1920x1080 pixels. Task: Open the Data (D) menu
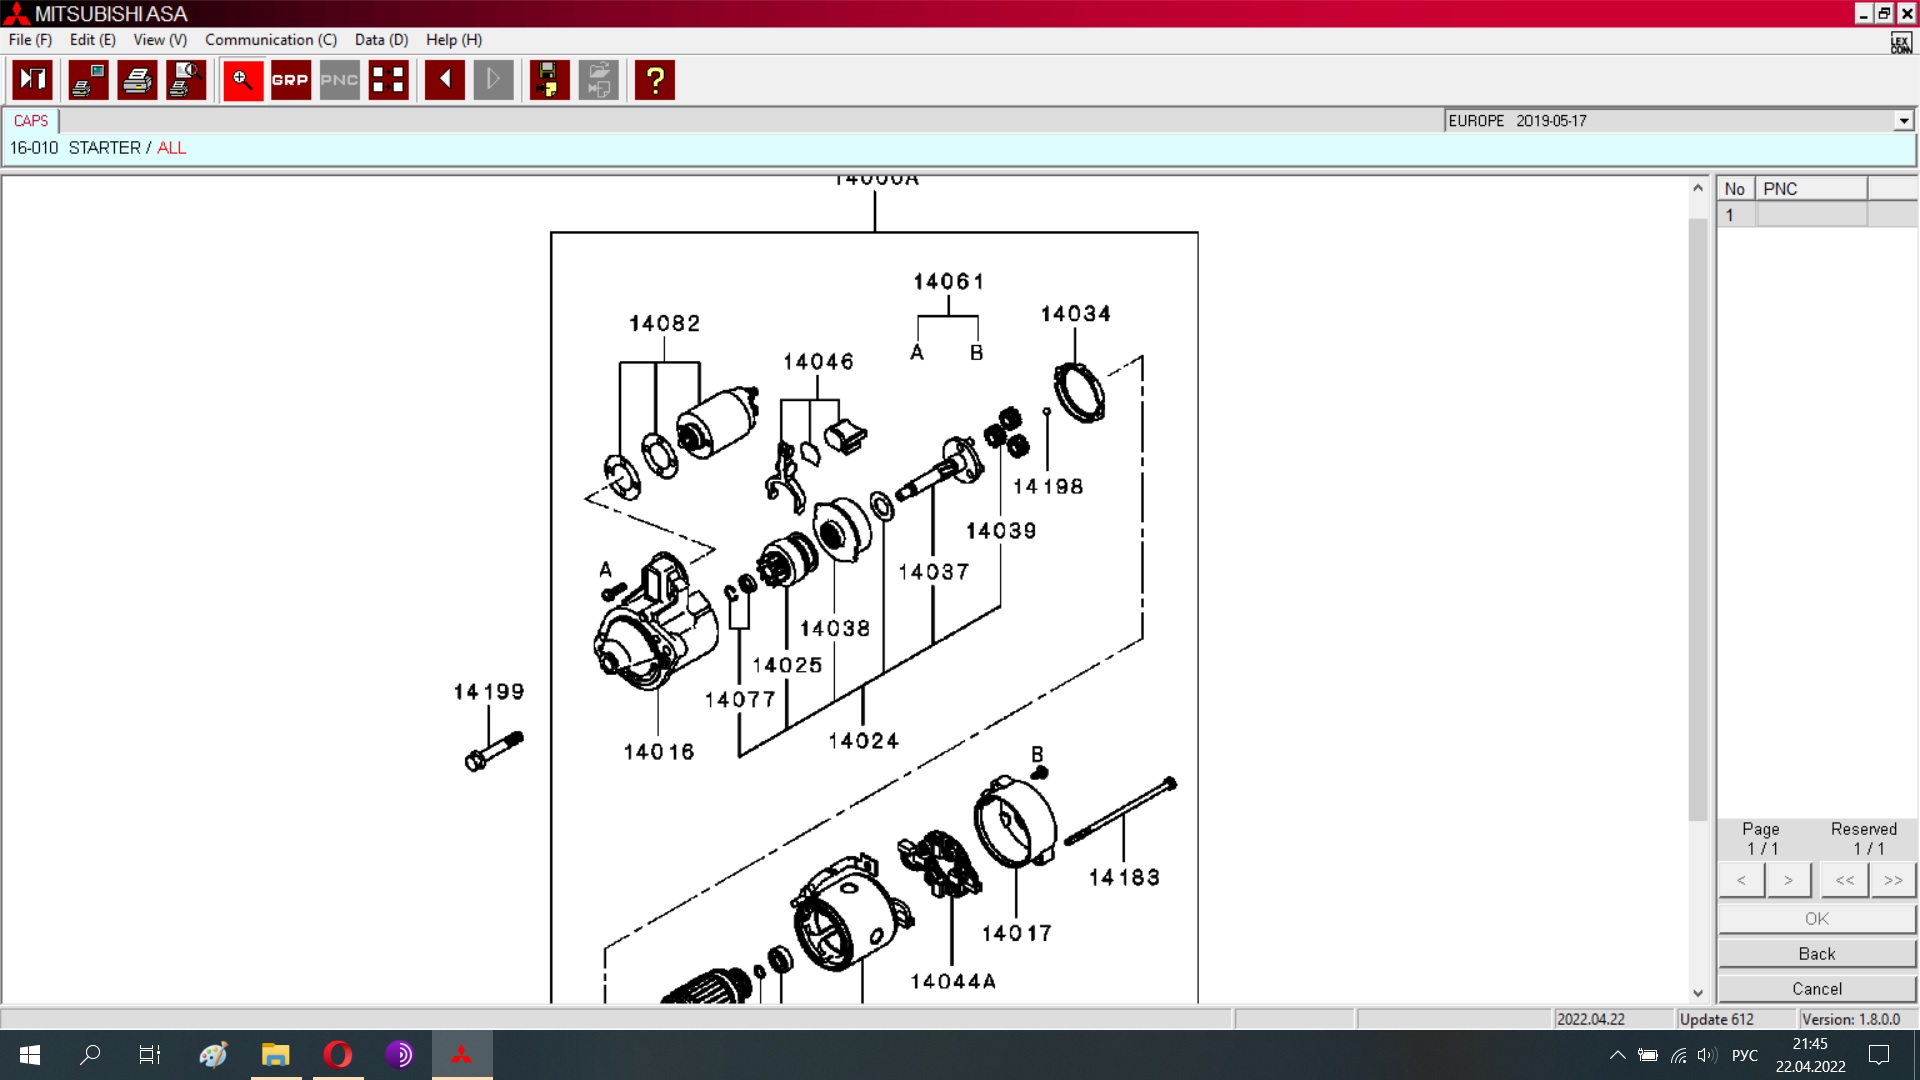[x=381, y=40]
